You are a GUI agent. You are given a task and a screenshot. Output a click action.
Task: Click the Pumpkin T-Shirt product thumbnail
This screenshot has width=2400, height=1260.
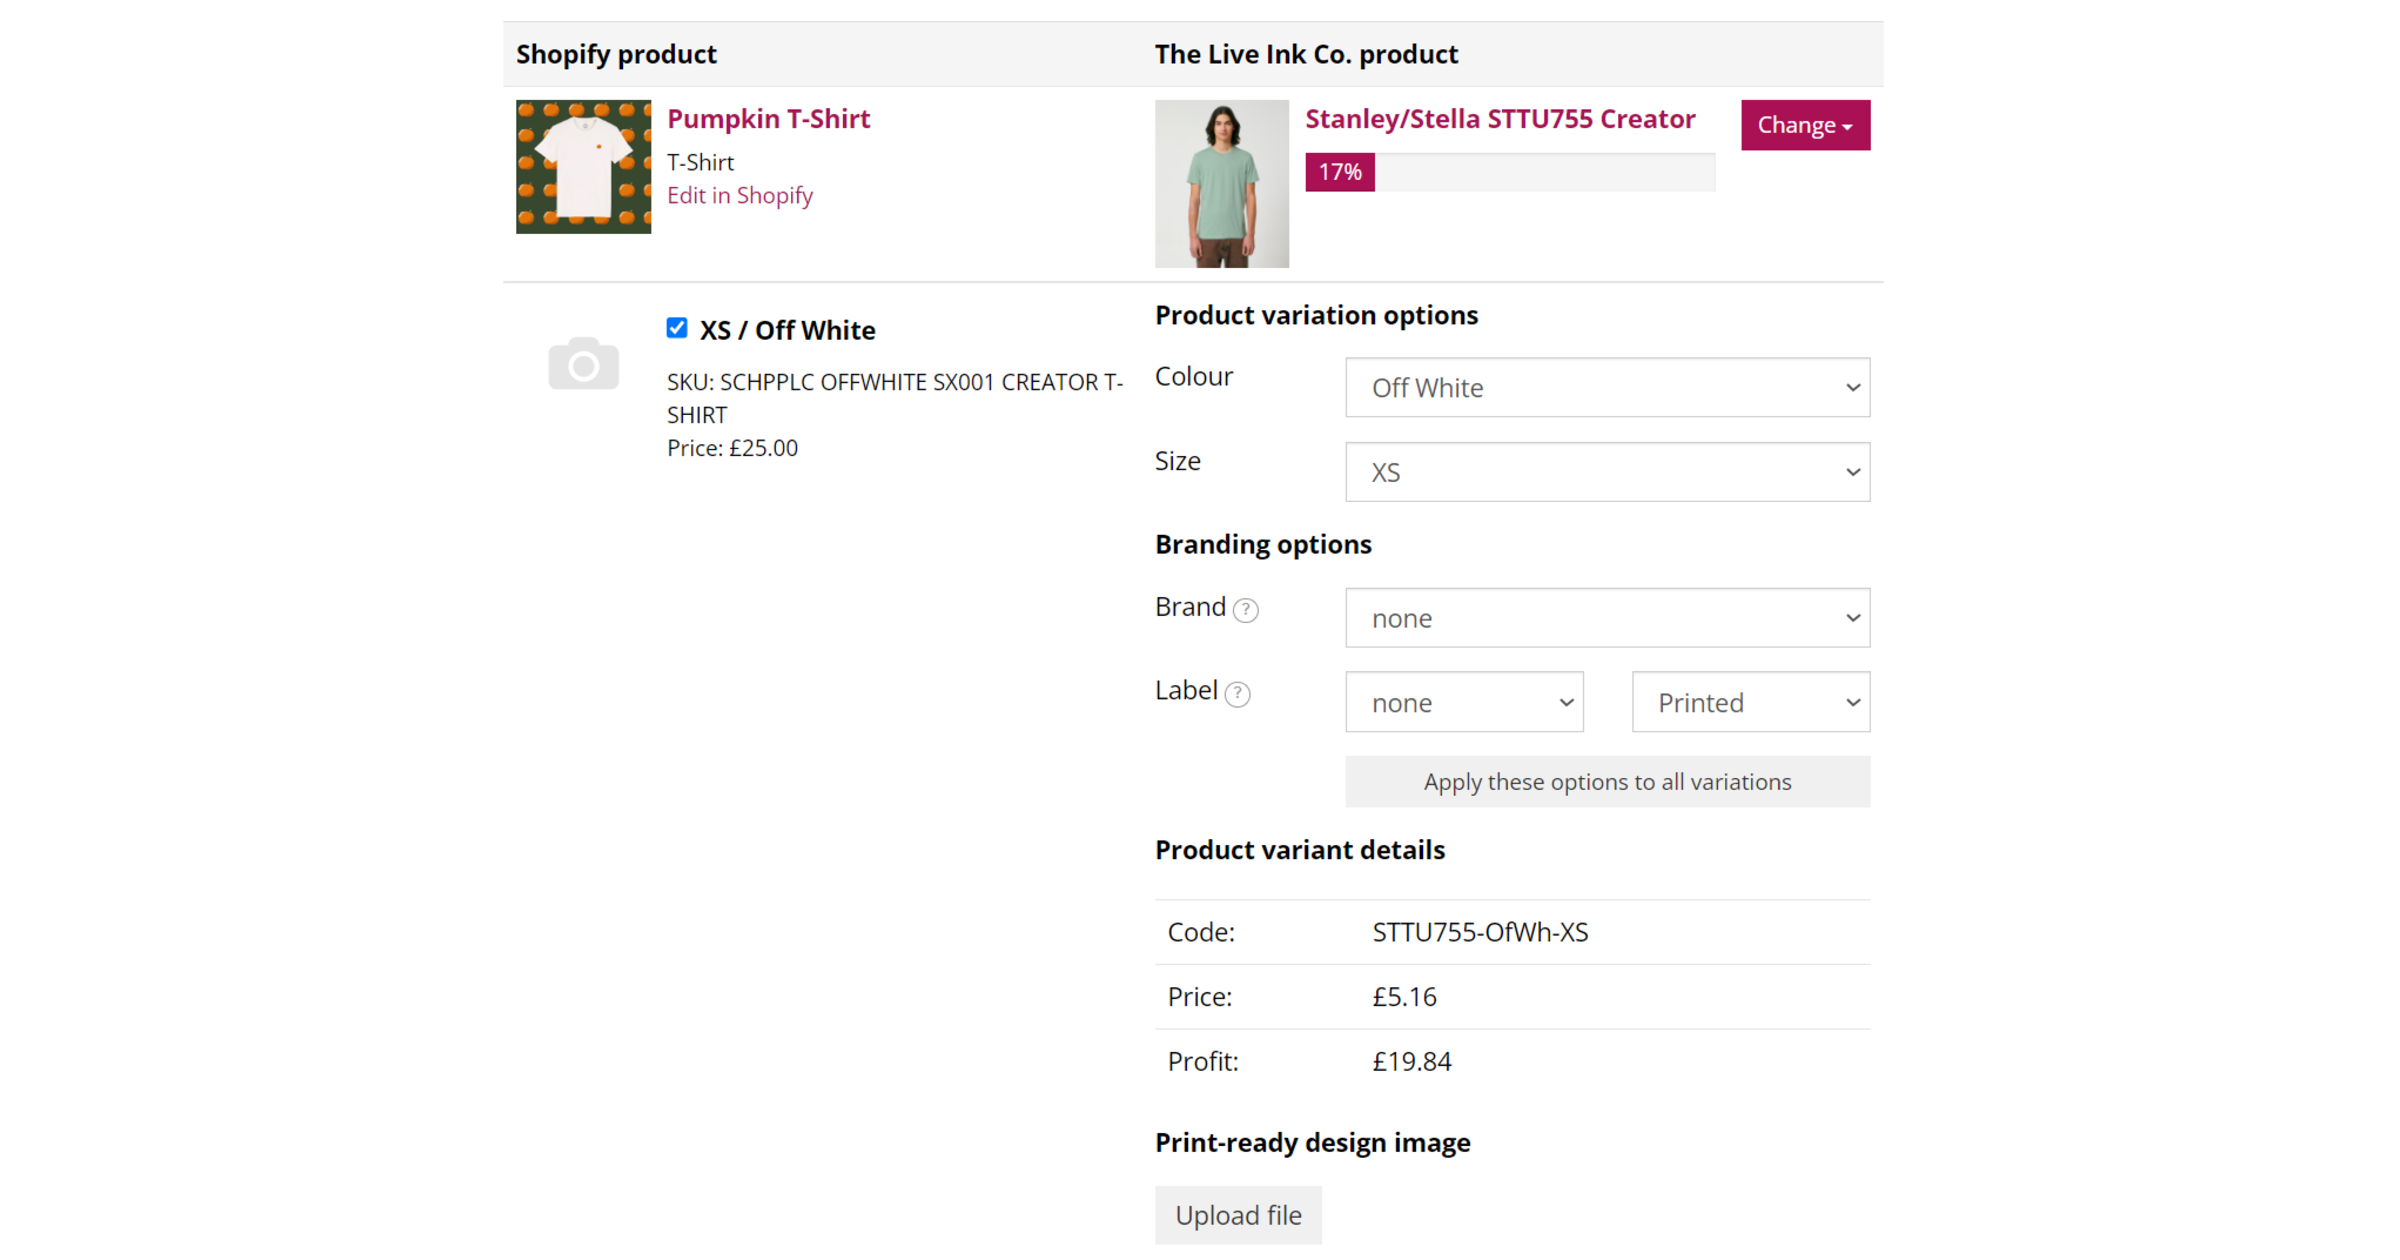click(x=583, y=166)
